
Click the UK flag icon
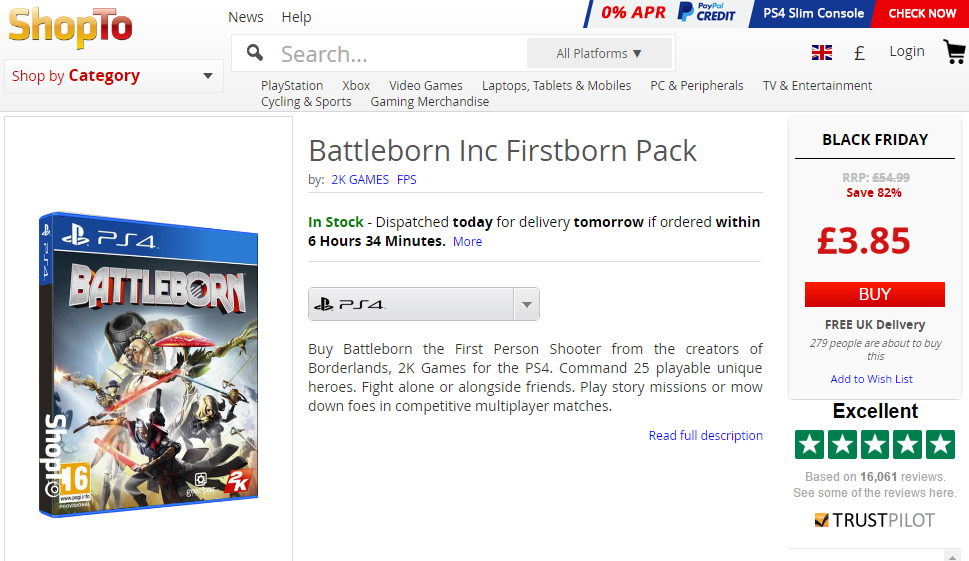pos(822,53)
